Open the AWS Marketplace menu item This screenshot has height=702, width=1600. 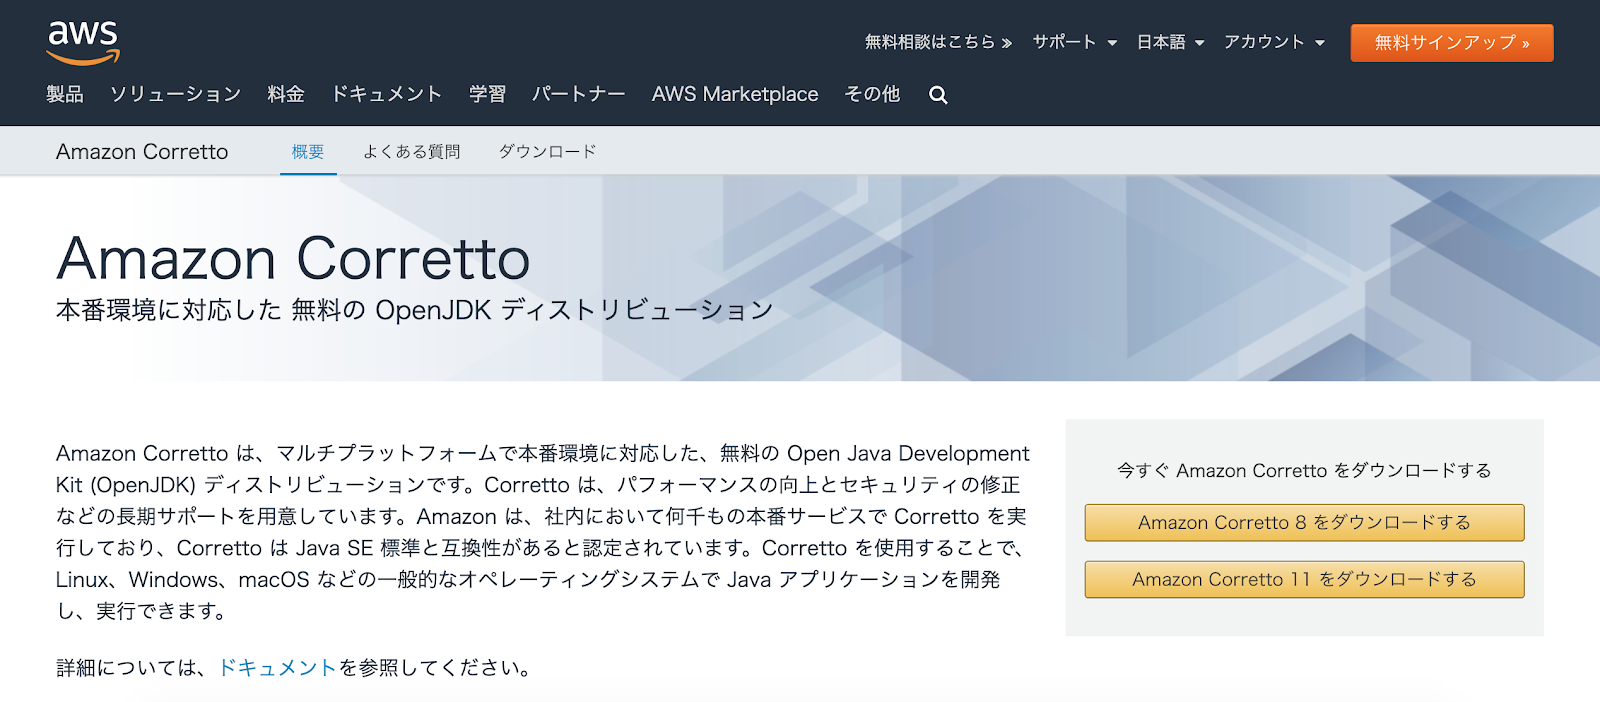point(735,94)
